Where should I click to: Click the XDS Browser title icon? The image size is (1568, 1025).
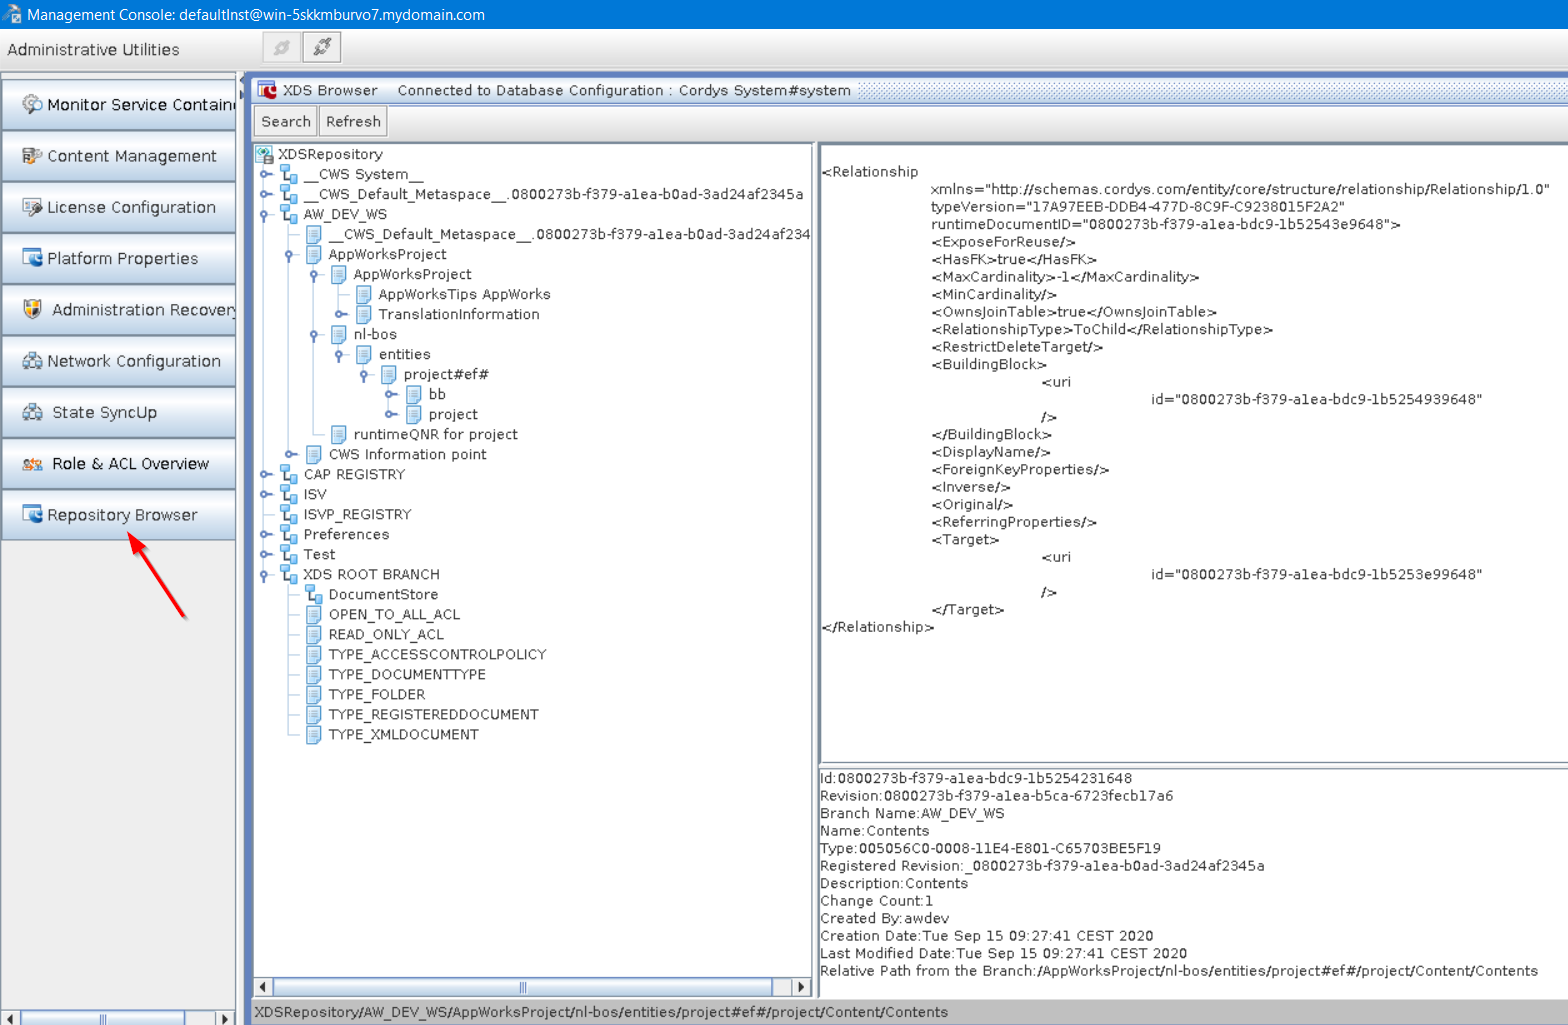(267, 90)
